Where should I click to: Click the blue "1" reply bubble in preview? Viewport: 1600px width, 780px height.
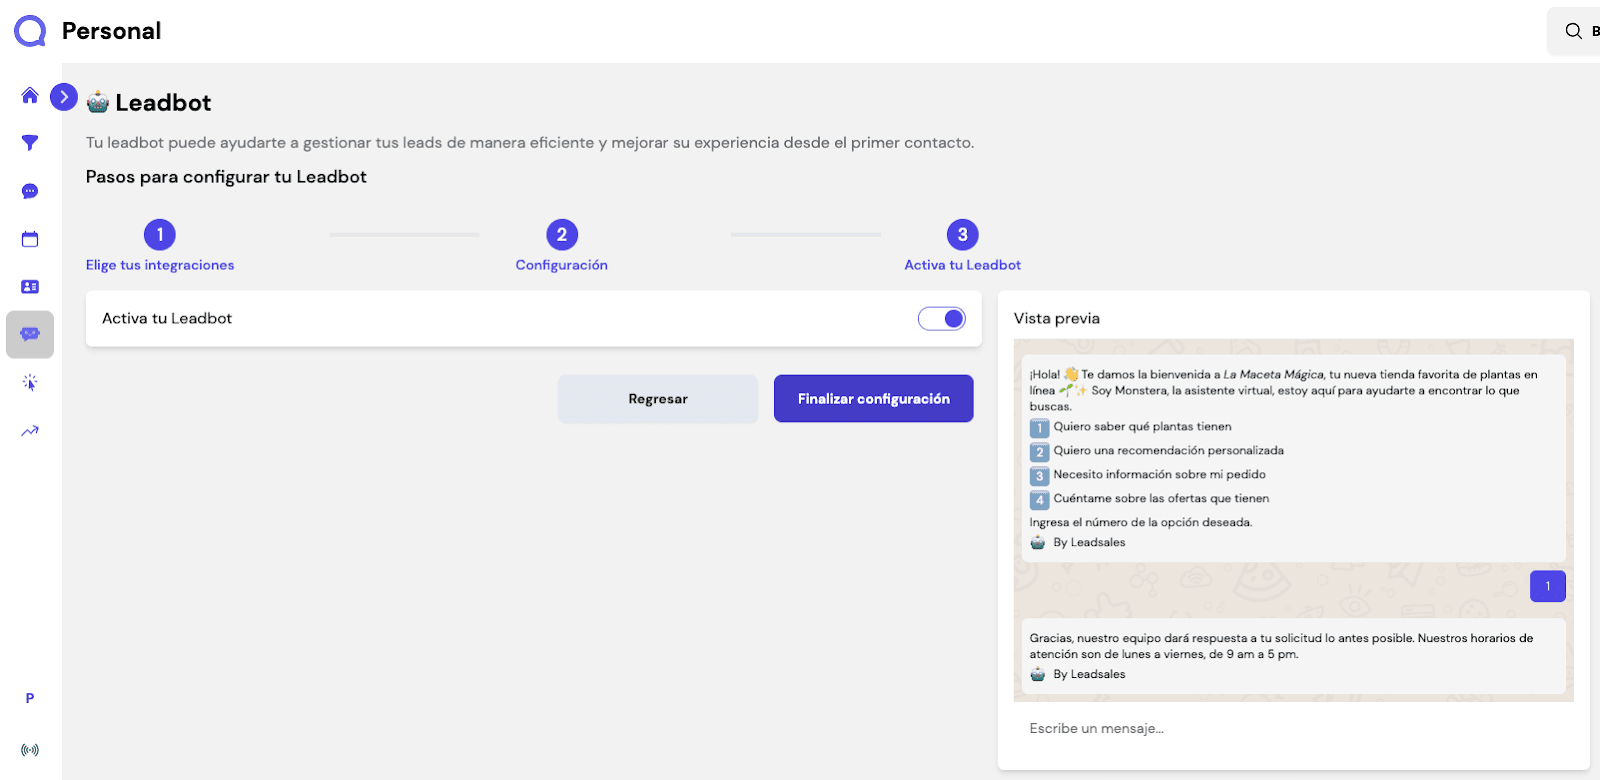(x=1548, y=586)
